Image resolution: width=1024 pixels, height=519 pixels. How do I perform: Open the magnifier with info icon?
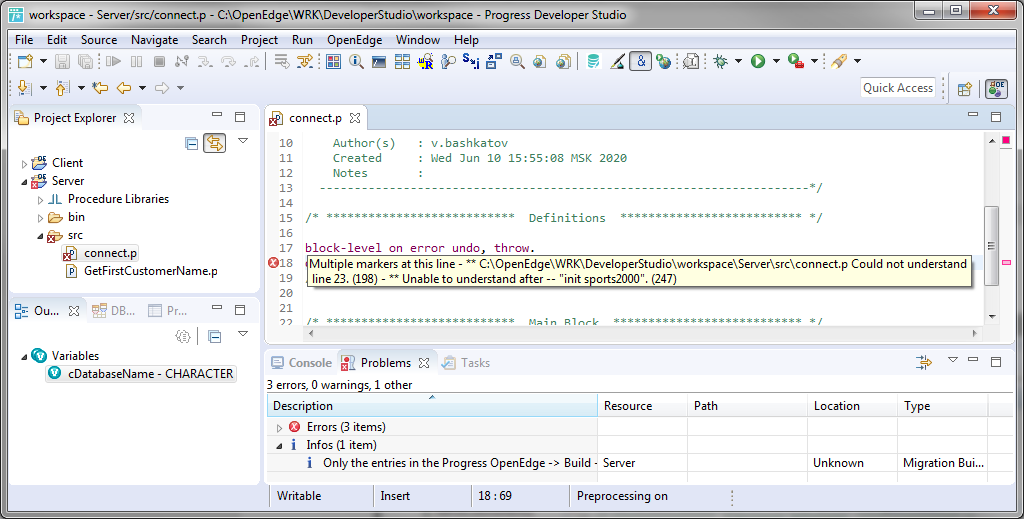pos(356,61)
